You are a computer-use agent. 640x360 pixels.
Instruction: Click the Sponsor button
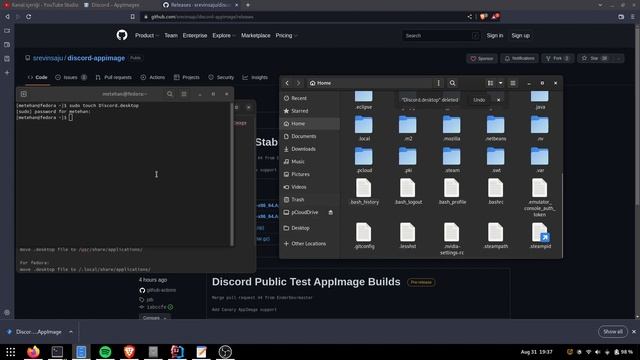482,58
